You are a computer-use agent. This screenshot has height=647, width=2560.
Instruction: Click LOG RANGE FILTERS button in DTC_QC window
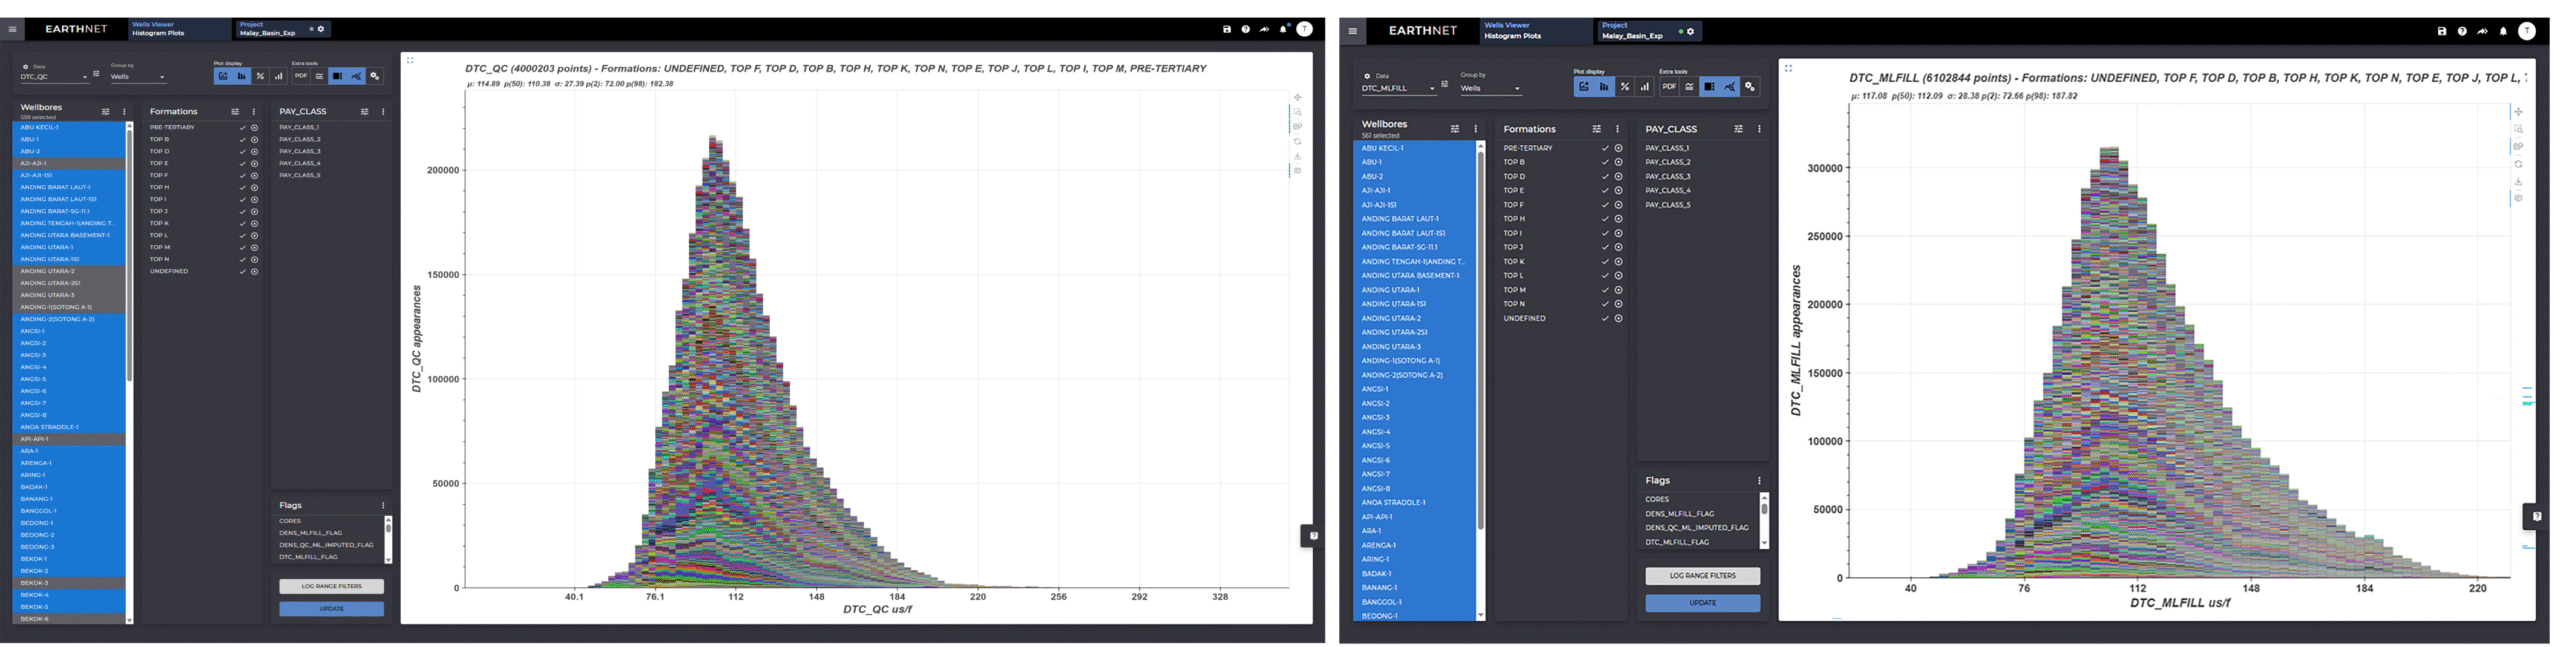(x=331, y=587)
